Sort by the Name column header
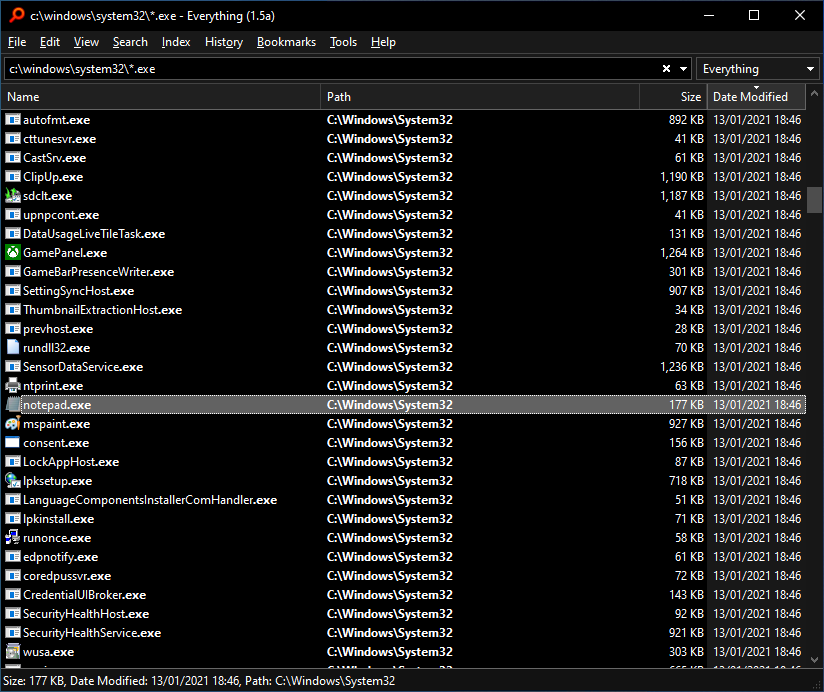 pyautogui.click(x=161, y=97)
